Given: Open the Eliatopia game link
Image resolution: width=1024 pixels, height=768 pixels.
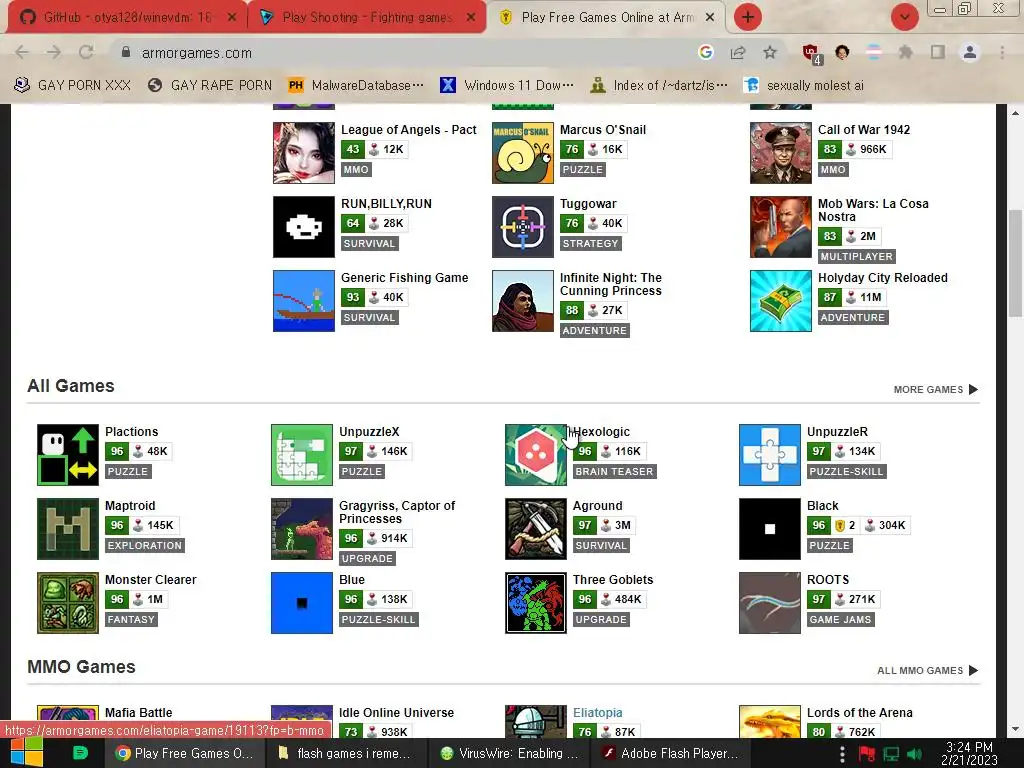Looking at the screenshot, I should 598,712.
